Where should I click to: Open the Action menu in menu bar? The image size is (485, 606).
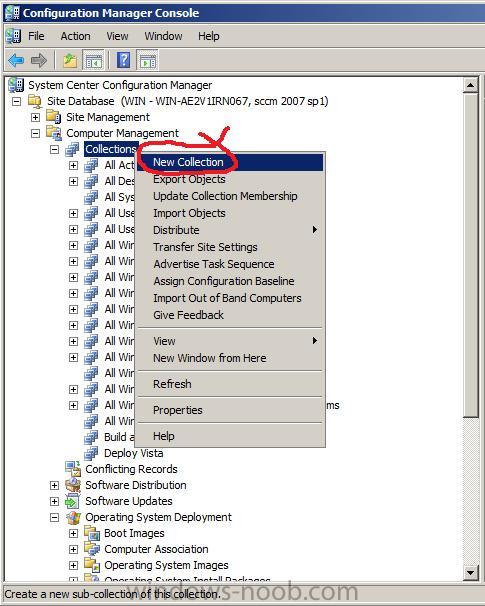click(x=75, y=36)
